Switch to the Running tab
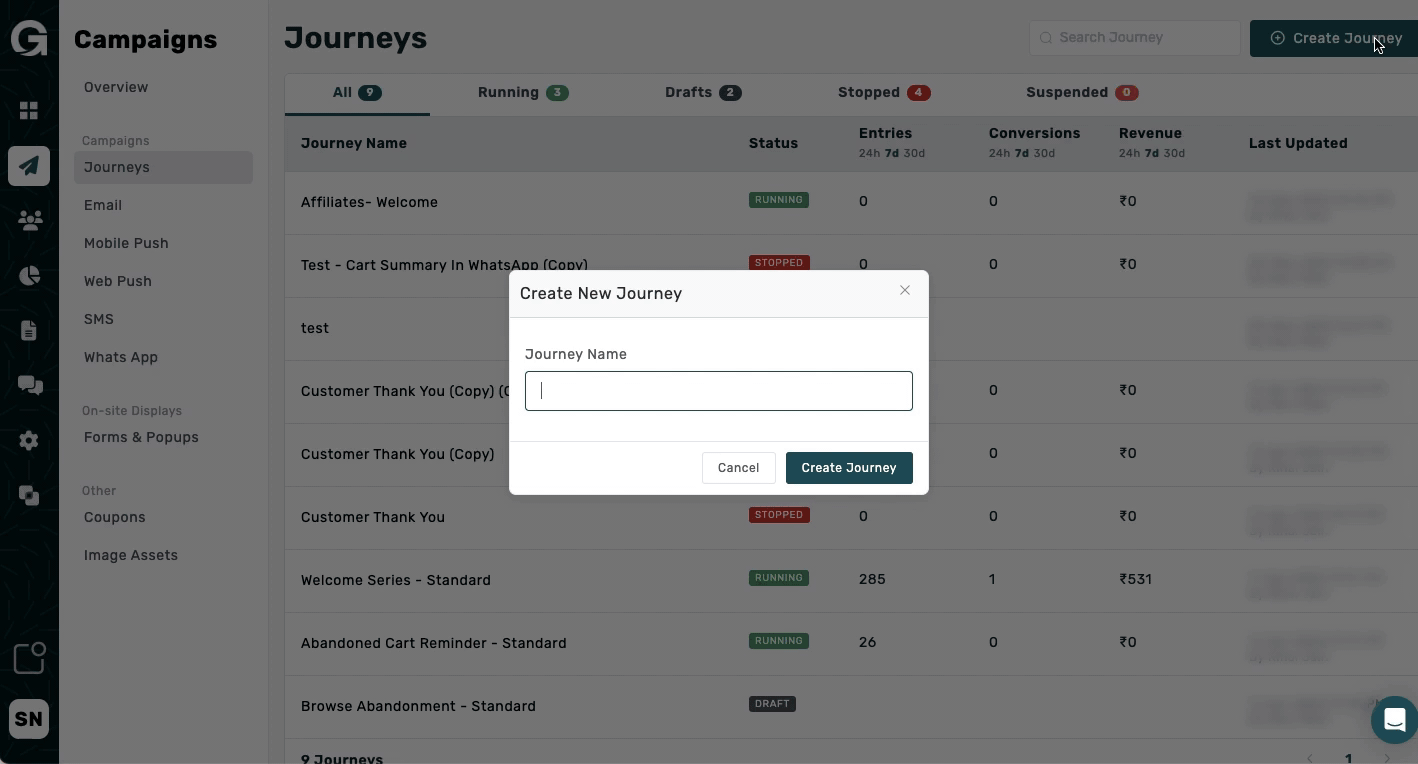 (522, 93)
